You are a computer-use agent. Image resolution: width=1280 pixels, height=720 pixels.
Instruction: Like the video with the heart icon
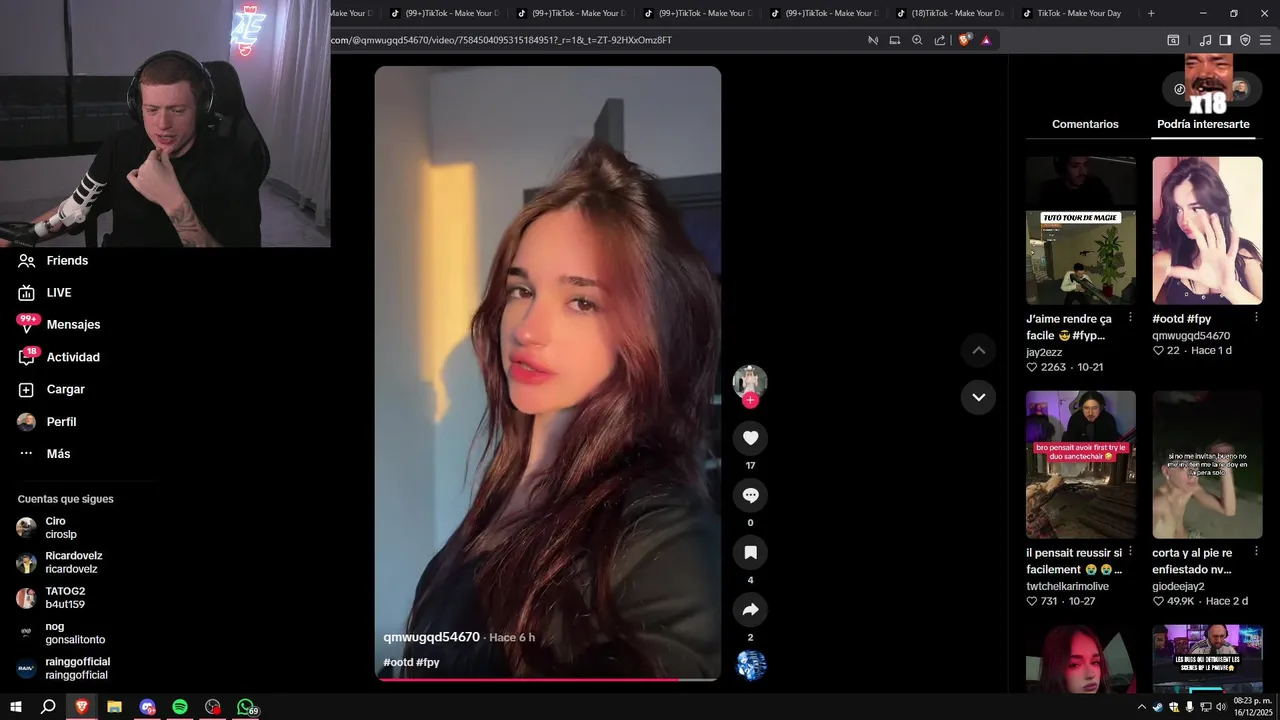[750, 438]
